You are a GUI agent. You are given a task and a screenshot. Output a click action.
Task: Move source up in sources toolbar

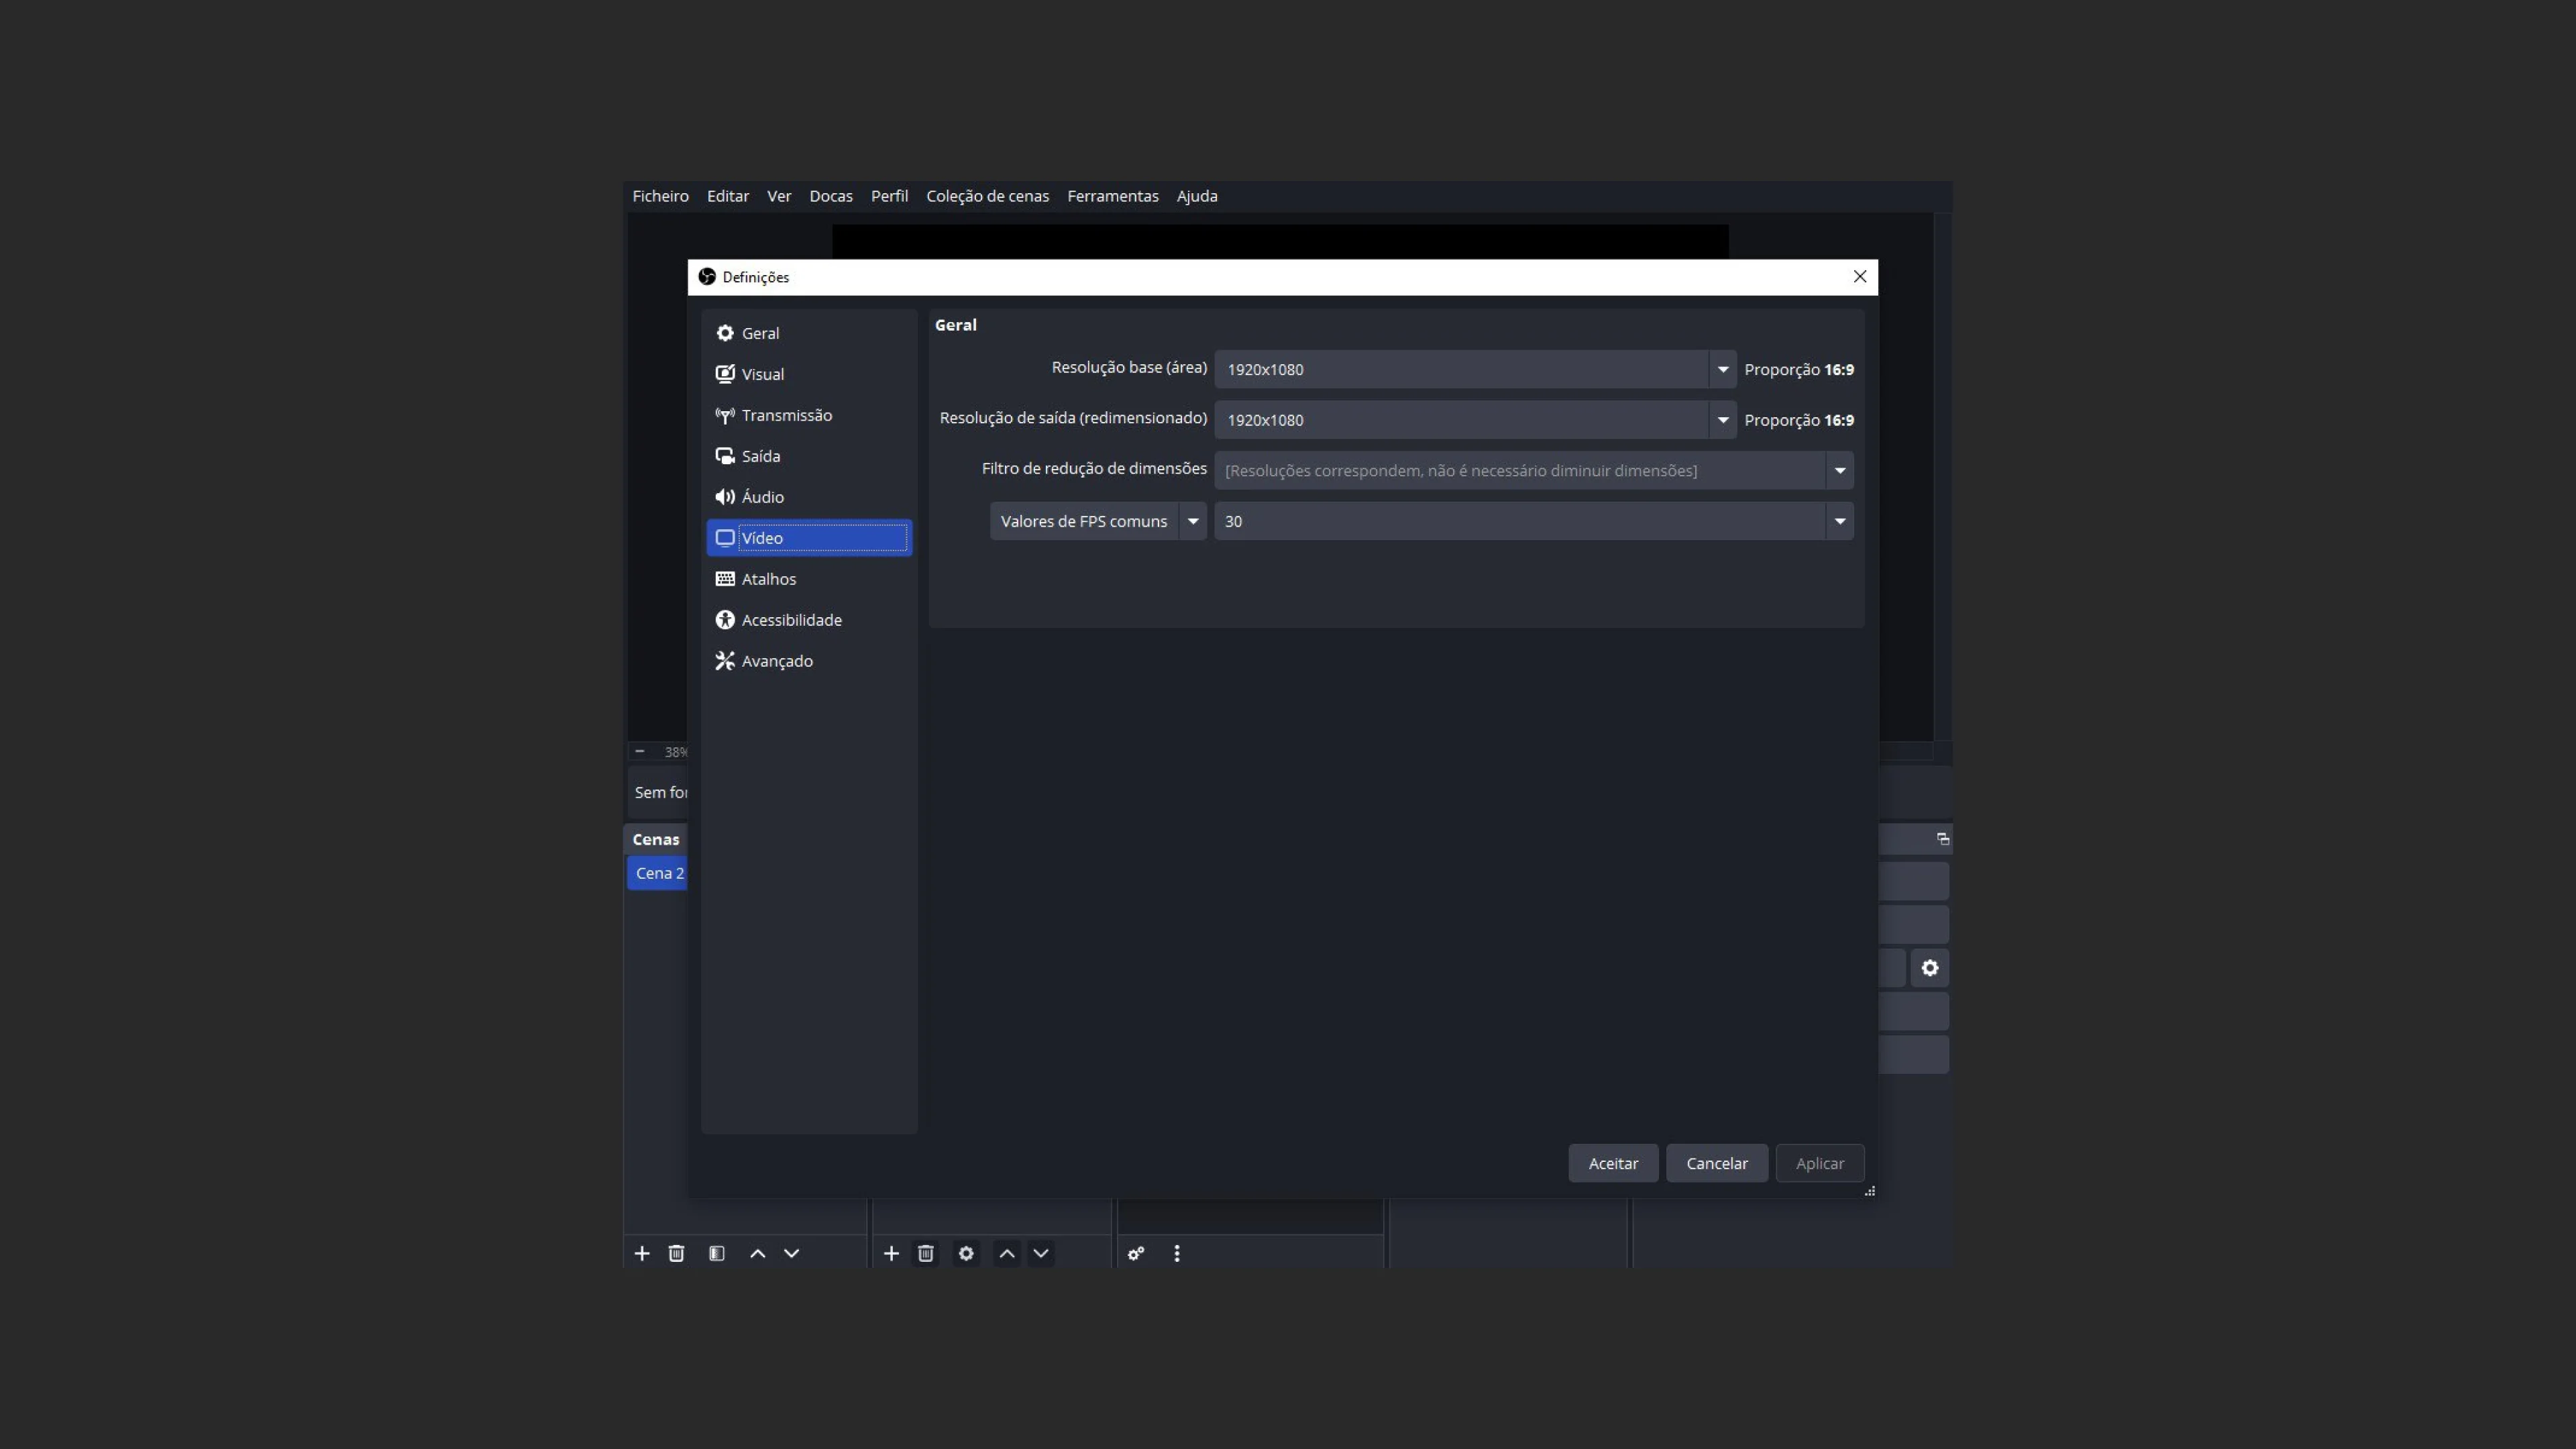click(x=1006, y=1253)
